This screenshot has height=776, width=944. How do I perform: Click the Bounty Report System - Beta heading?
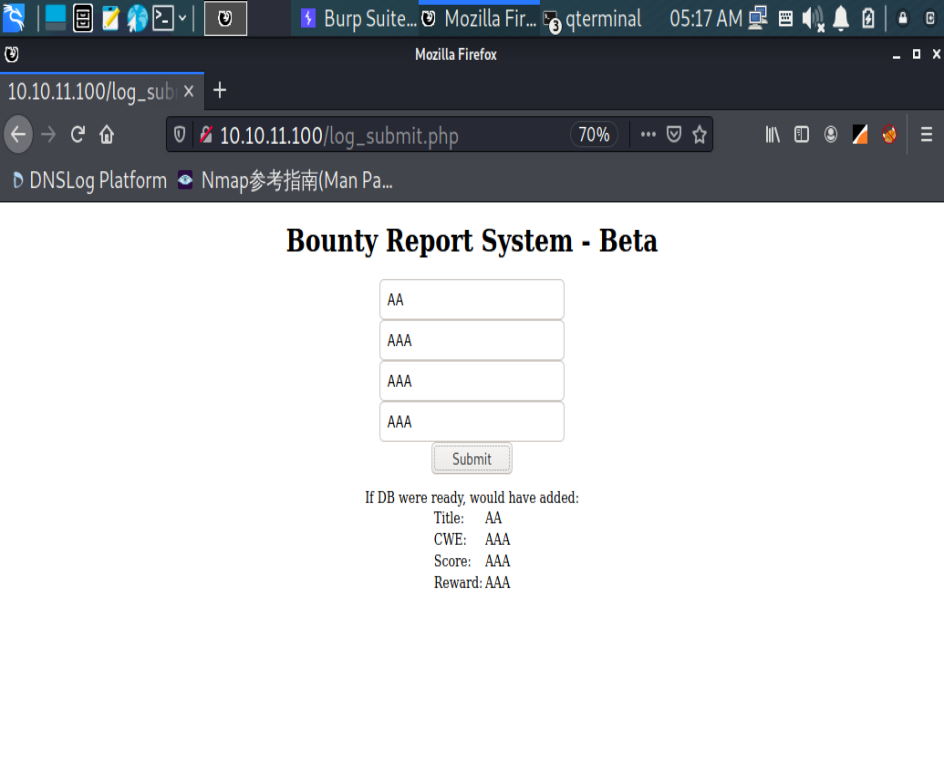(472, 241)
